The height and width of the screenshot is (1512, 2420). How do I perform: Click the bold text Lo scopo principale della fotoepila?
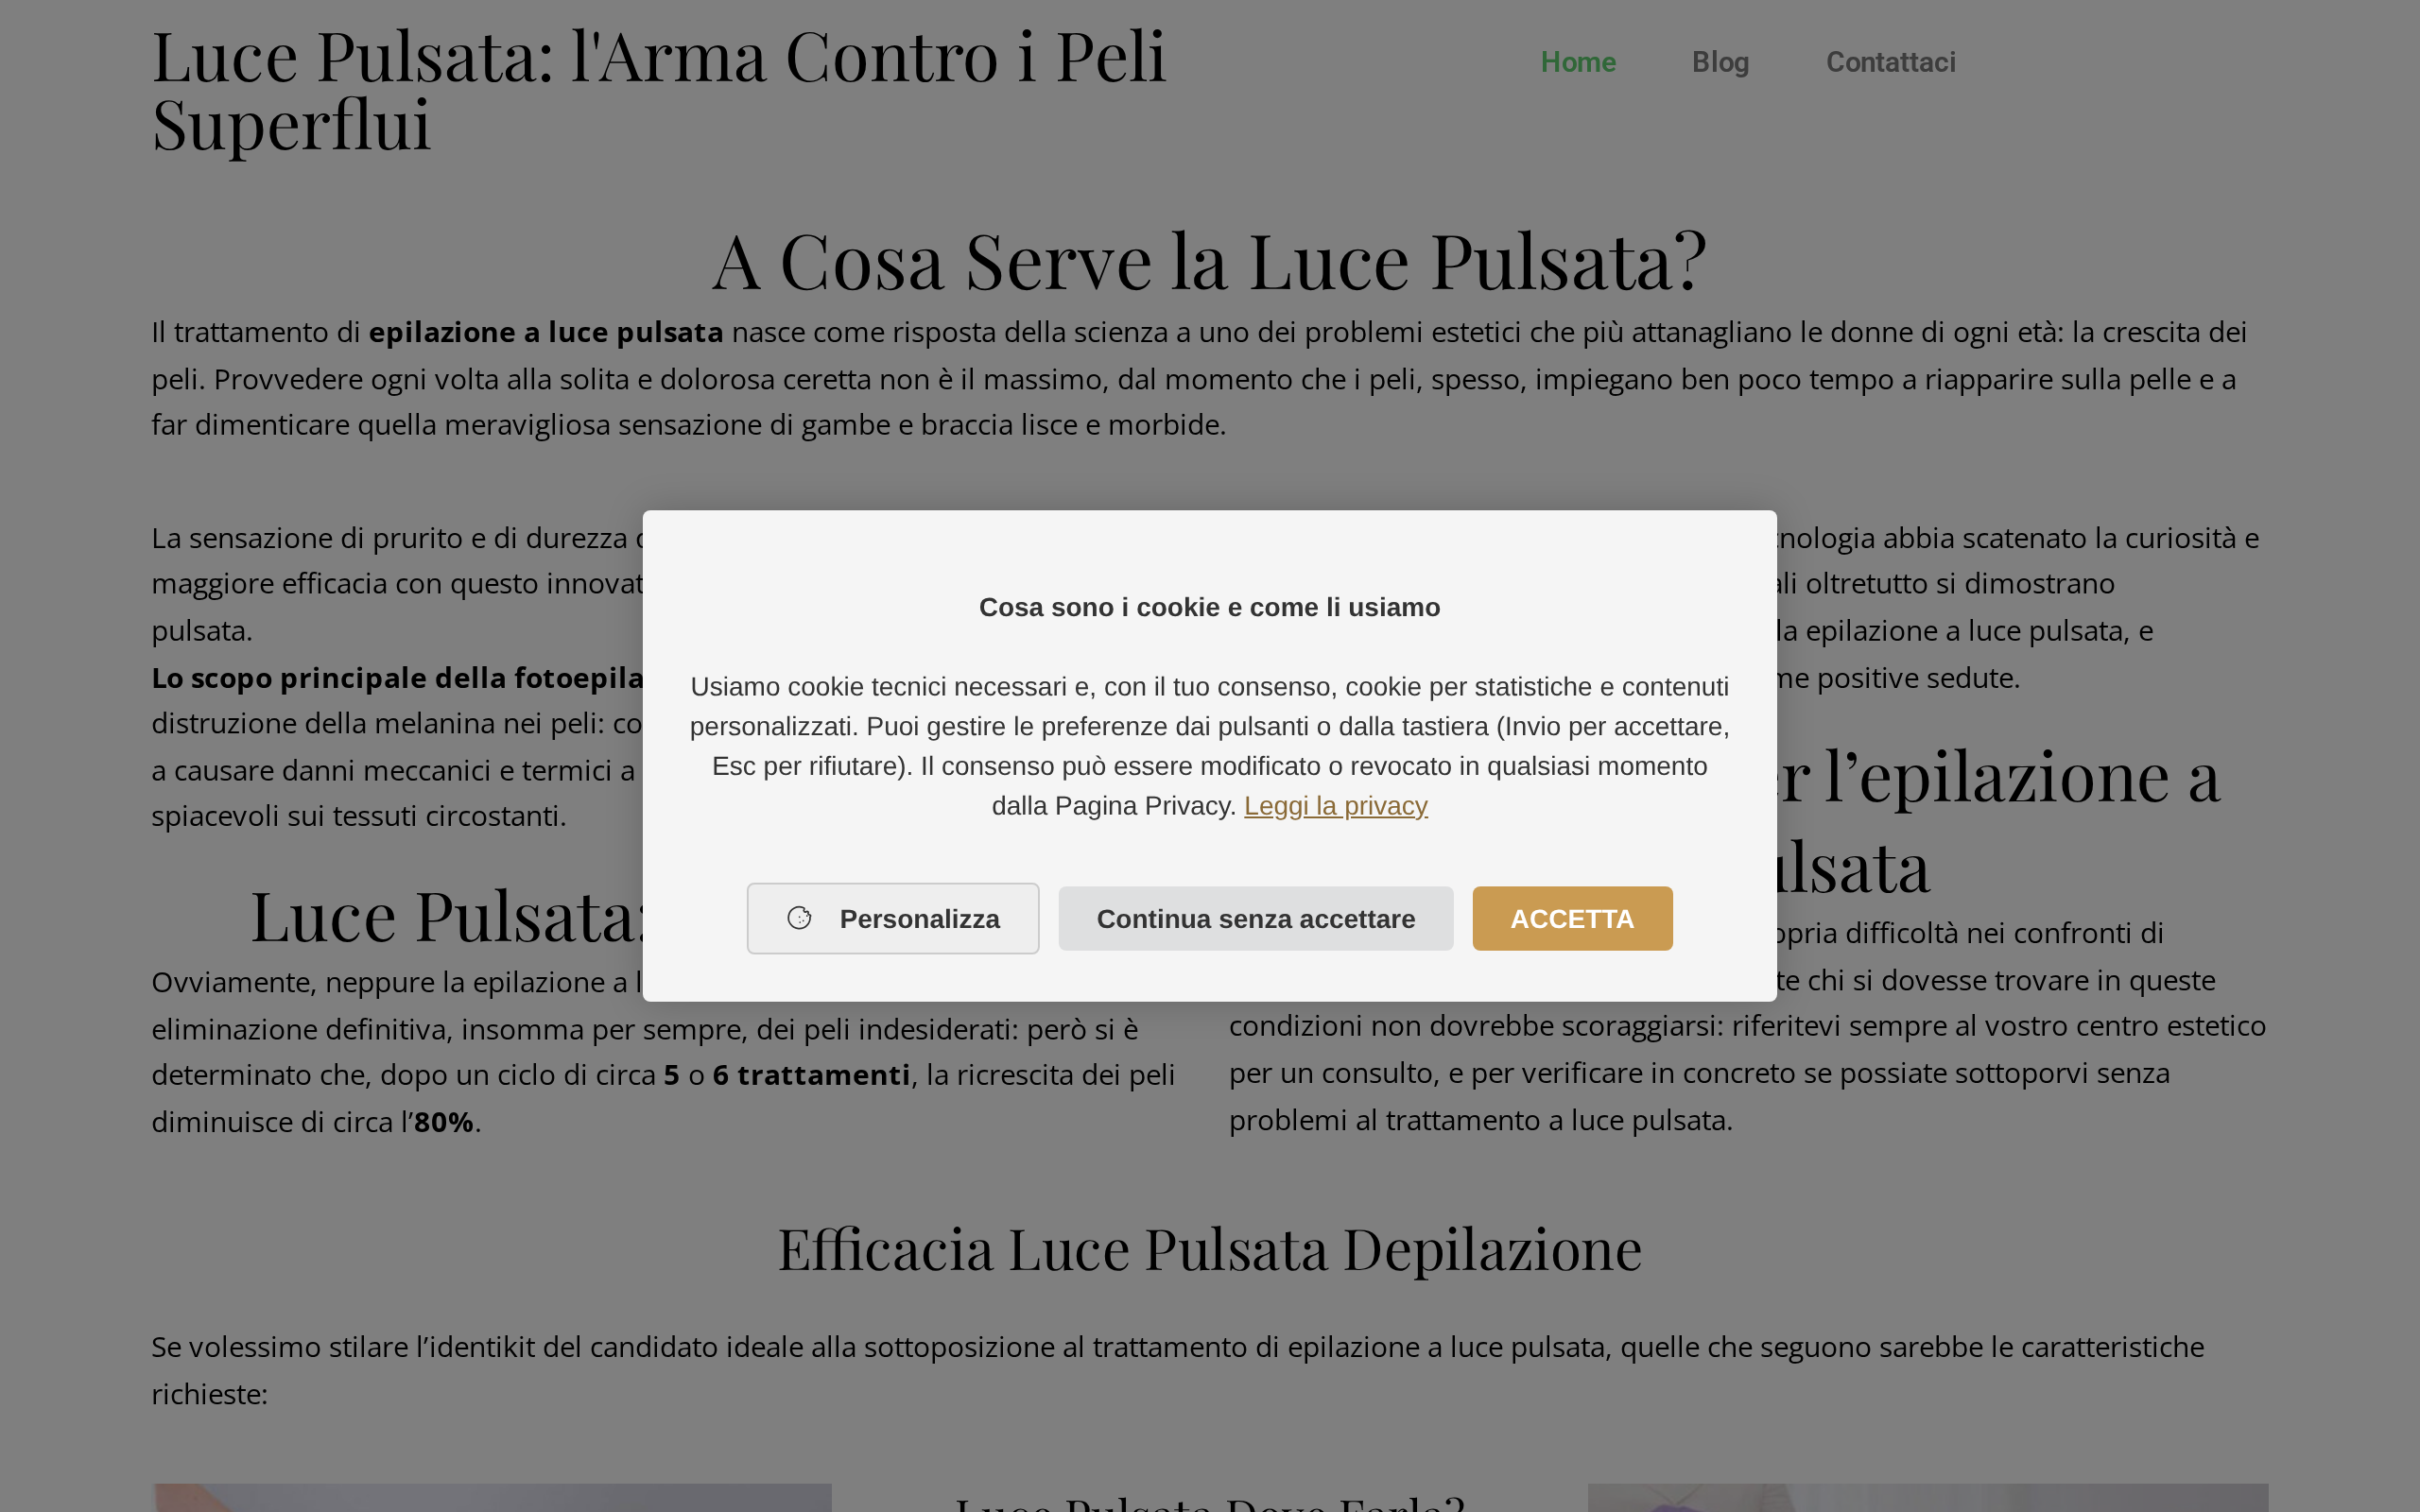click(397, 678)
